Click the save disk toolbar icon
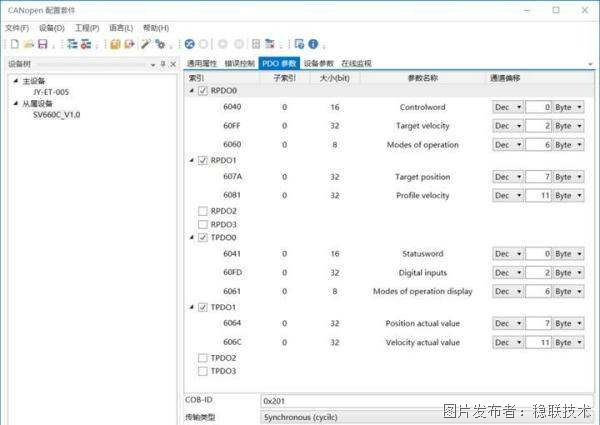 pos(42,44)
